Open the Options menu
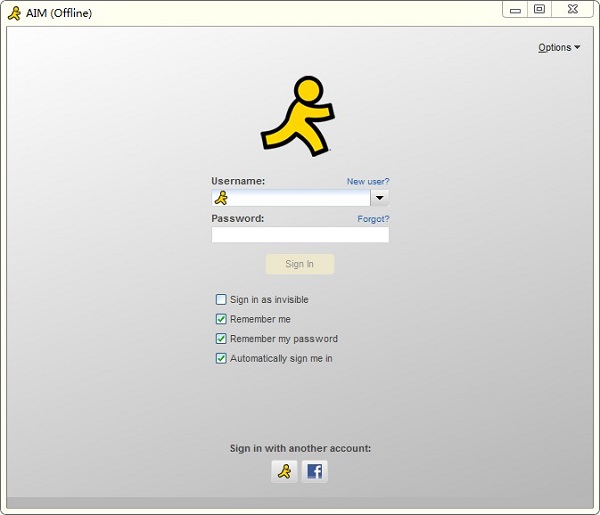 tap(559, 47)
